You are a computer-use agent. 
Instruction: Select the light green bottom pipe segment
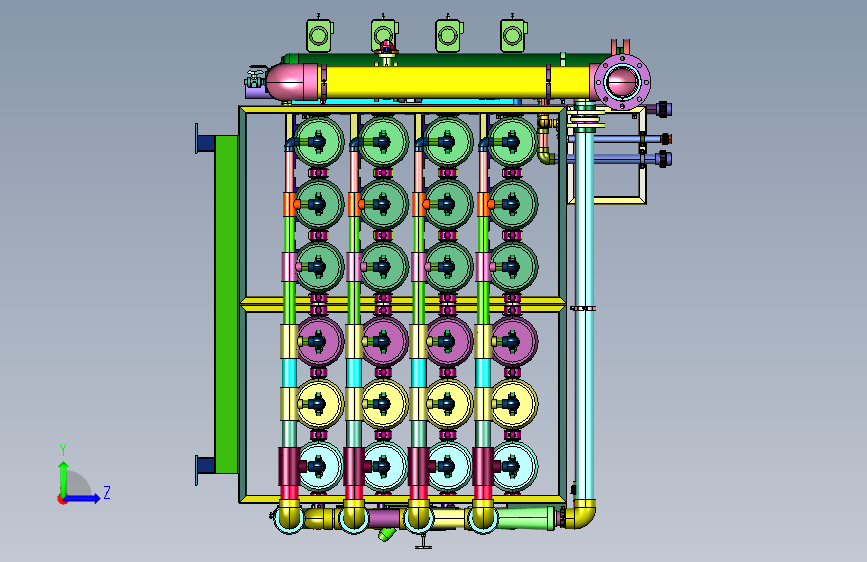click(x=525, y=519)
